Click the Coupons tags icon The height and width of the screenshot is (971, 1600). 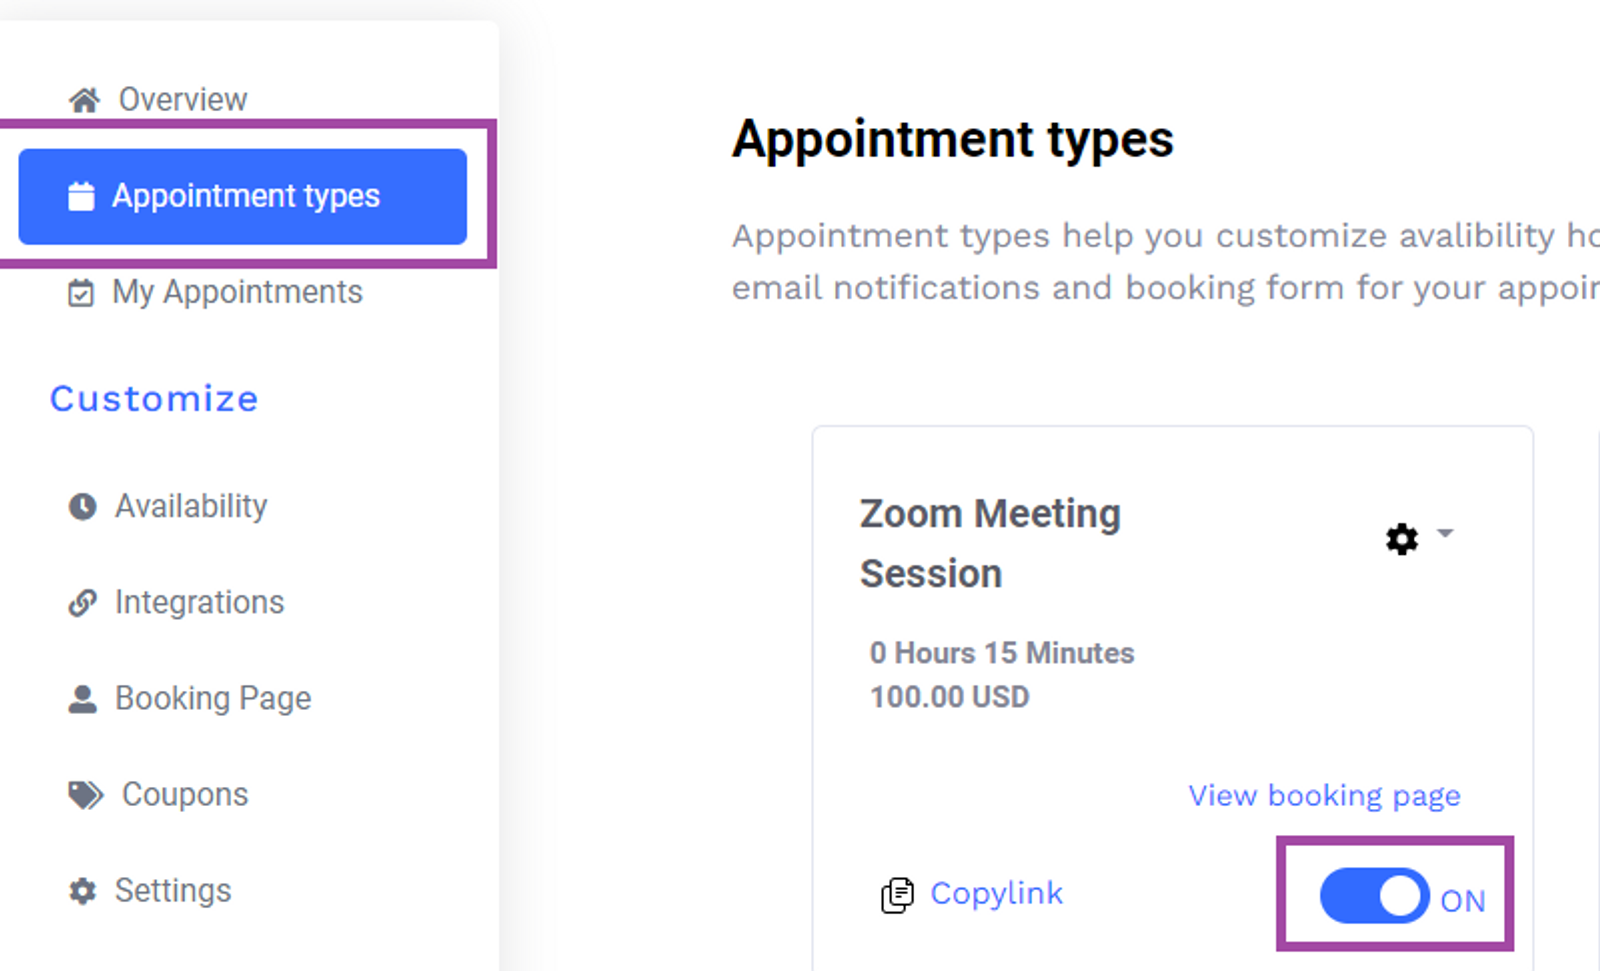tap(85, 795)
